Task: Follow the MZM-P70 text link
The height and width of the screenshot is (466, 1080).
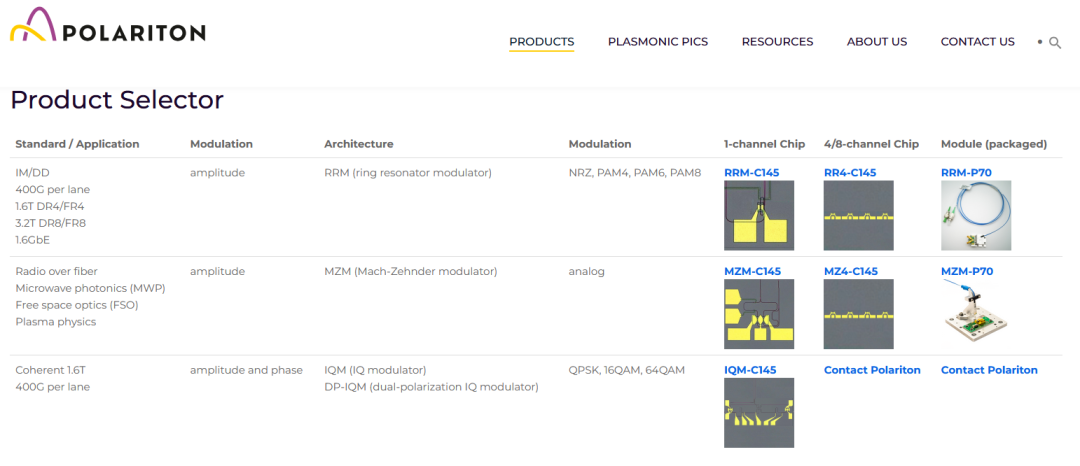Action: tap(966, 271)
